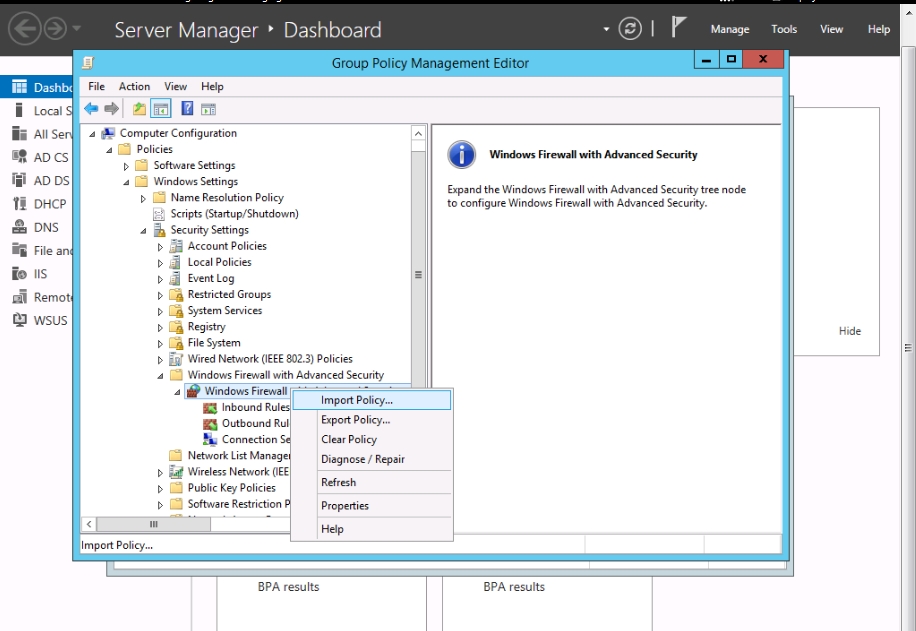Click the Up One Level folder icon
This screenshot has width=916, height=631.
click(x=139, y=109)
